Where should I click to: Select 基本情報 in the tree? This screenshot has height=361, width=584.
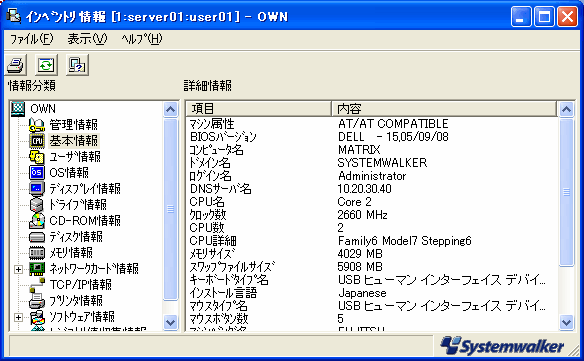click(x=73, y=141)
